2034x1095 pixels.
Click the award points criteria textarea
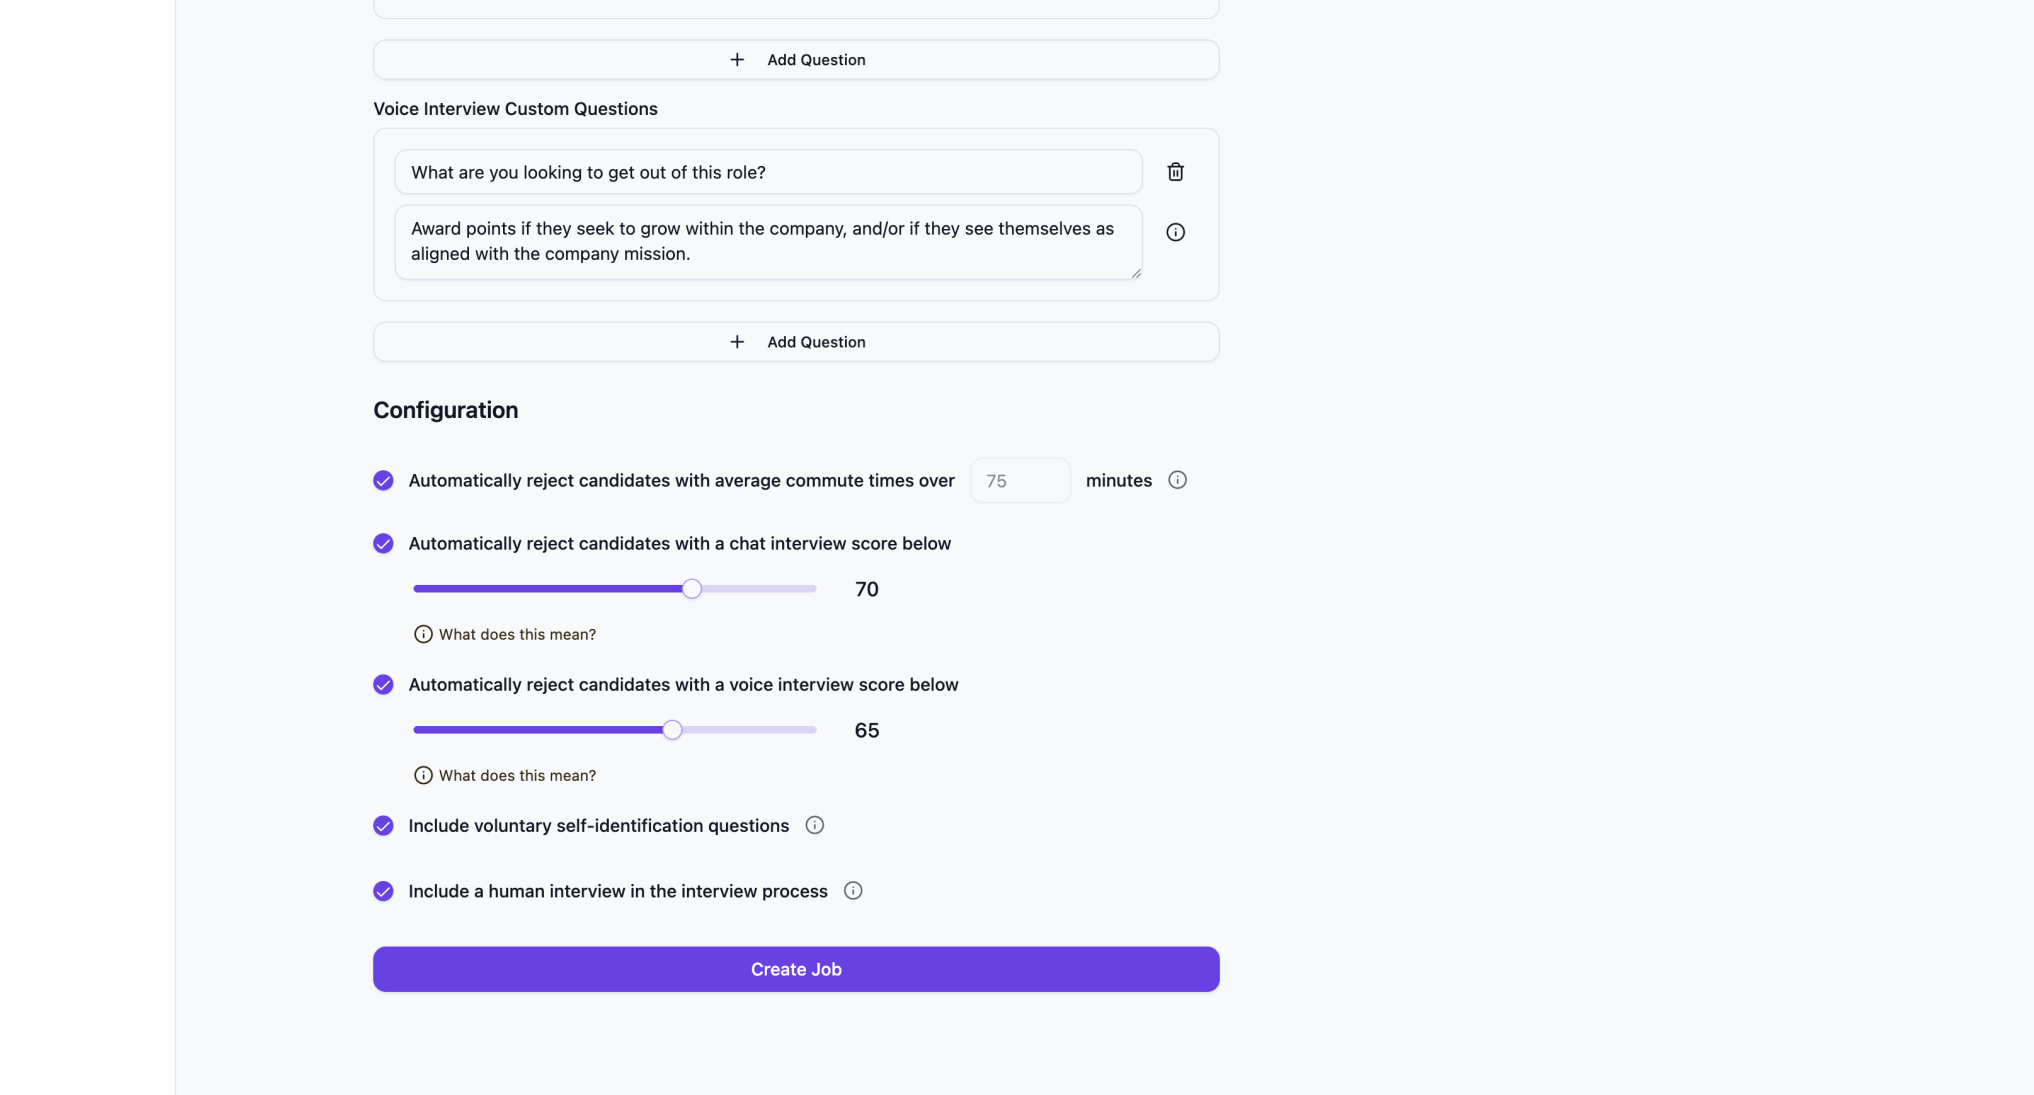pos(767,242)
